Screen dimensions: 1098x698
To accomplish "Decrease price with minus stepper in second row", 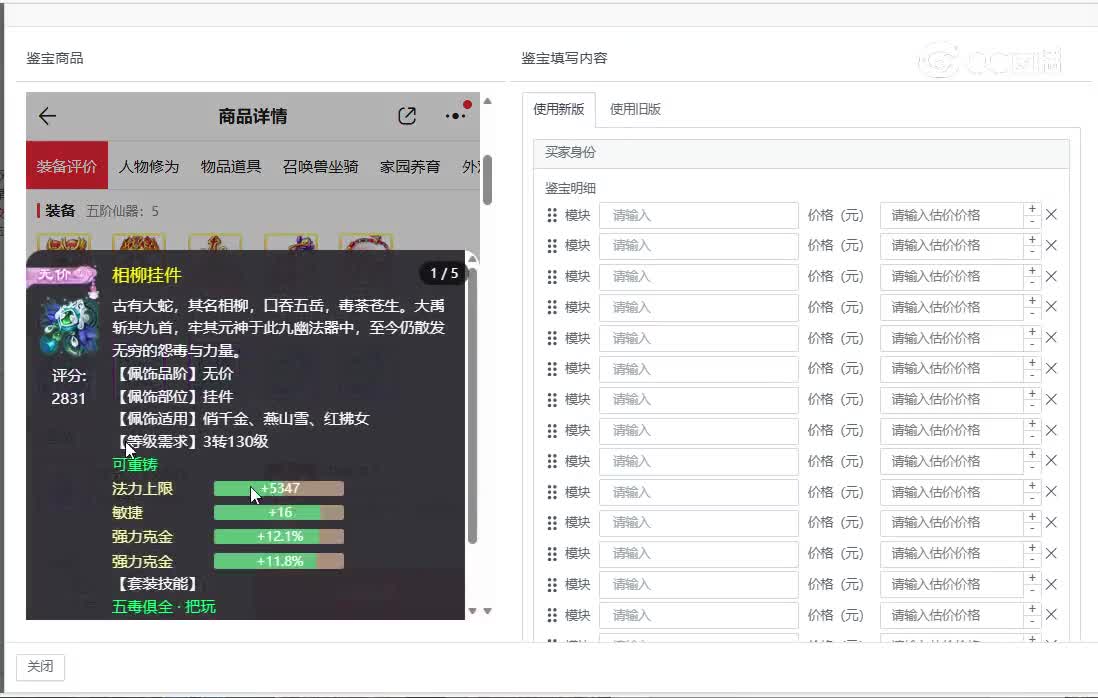I will [x=1031, y=252].
